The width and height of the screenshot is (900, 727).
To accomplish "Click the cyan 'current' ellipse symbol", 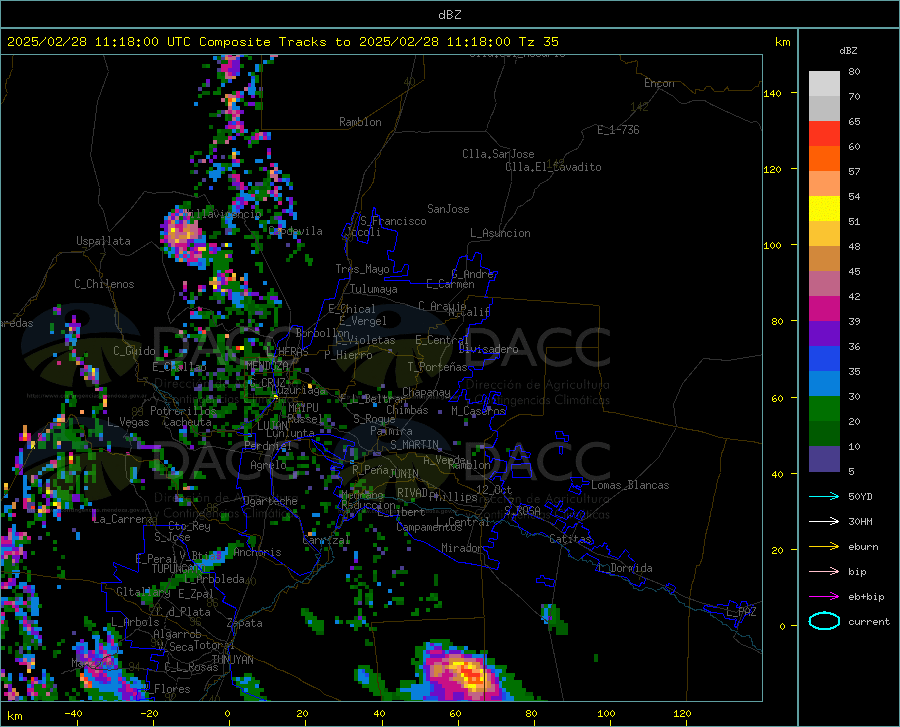I will [824, 621].
